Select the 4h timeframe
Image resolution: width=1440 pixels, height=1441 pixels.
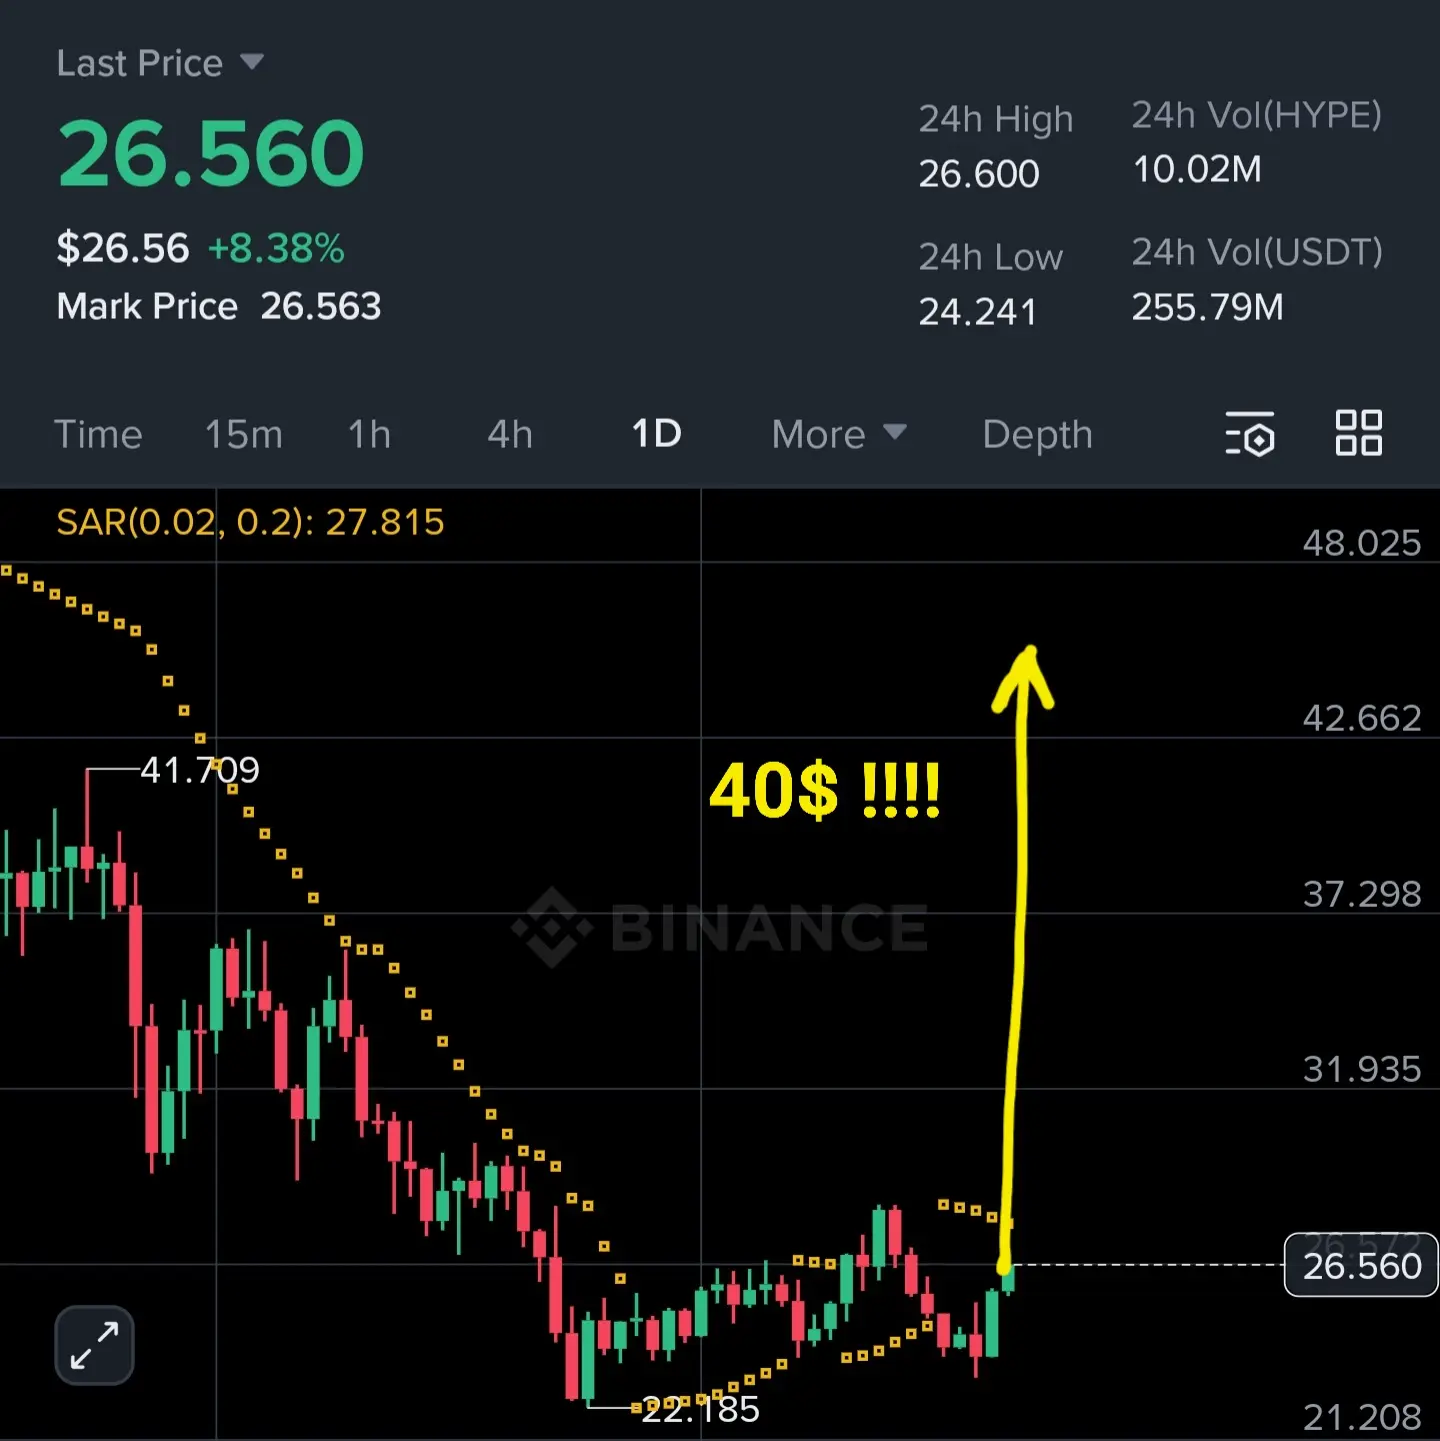[510, 434]
